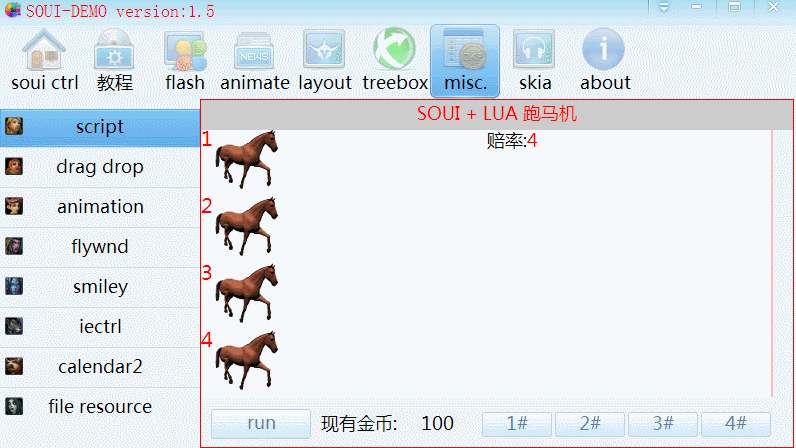Image resolution: width=796 pixels, height=448 pixels.
Task: Start the race with run button
Action: pos(261,424)
